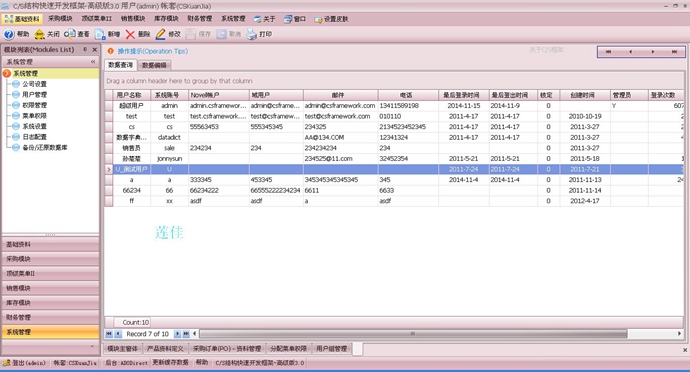Click the 帮助 help icon in toolbar
The image size is (690, 372).
point(9,34)
